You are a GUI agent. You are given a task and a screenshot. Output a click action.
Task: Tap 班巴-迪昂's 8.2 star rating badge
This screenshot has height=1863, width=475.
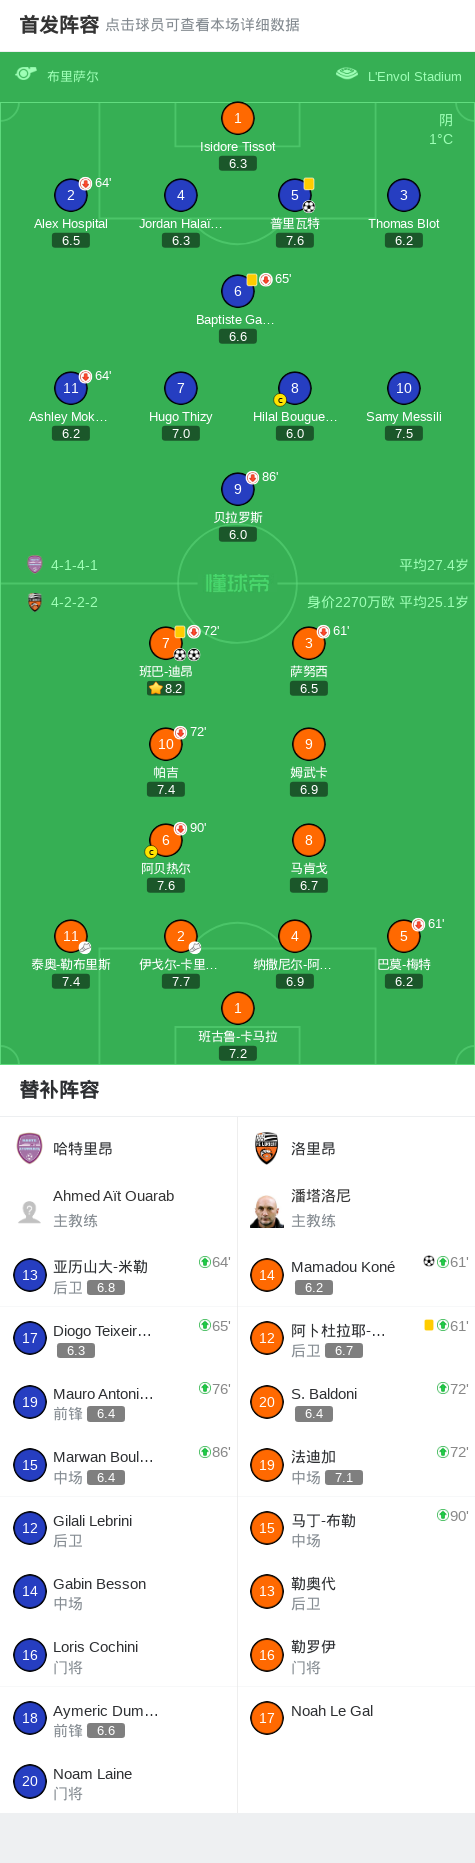[166, 688]
